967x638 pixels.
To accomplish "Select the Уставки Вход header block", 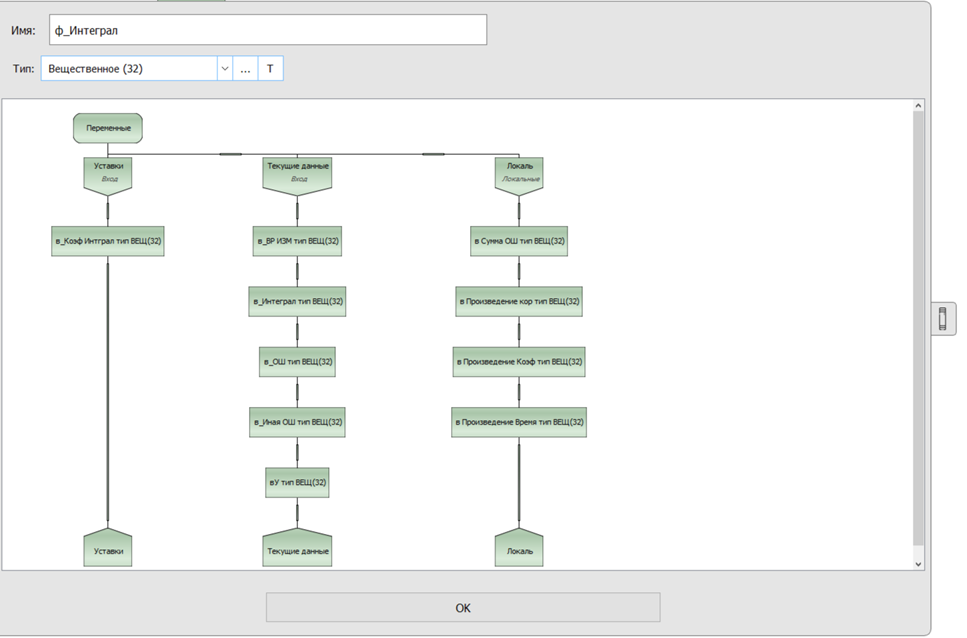I will pos(108,172).
